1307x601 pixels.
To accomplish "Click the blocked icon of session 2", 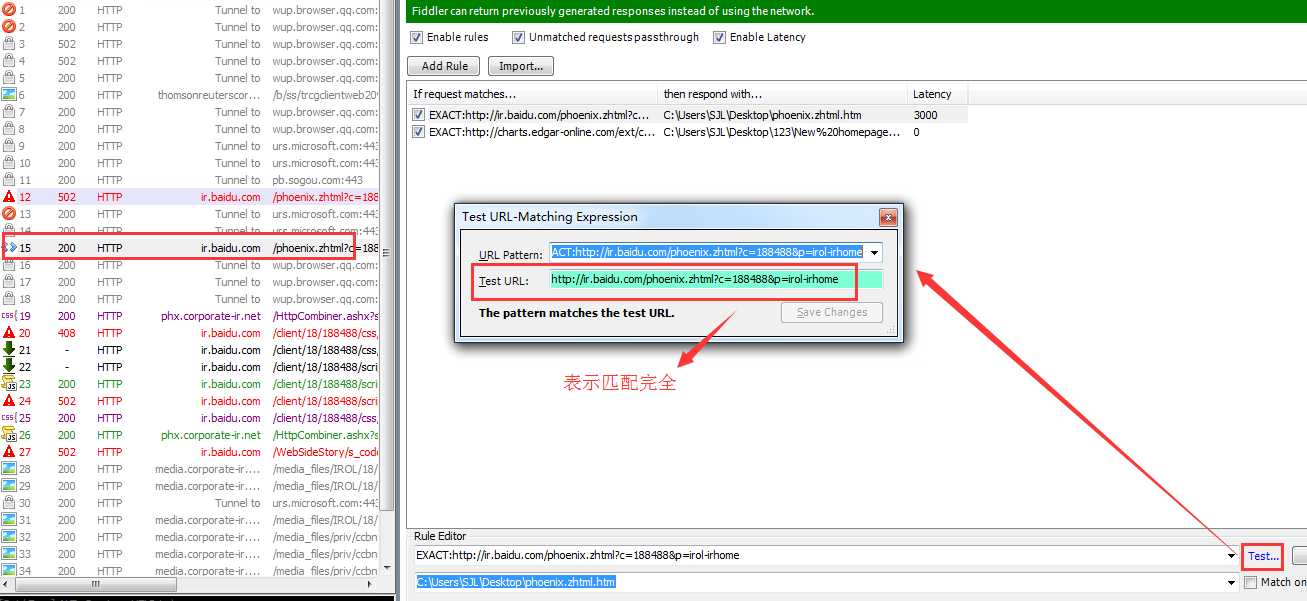I will (x=9, y=27).
